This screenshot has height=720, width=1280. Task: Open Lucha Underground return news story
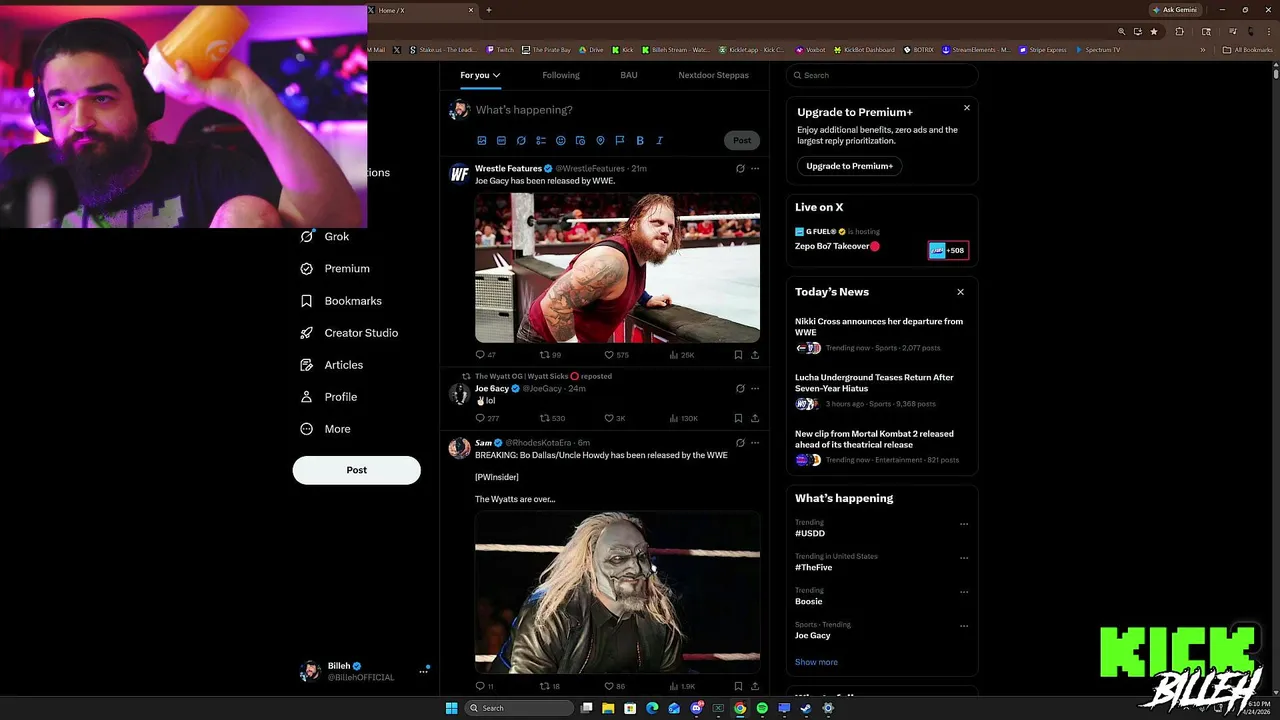point(881,390)
